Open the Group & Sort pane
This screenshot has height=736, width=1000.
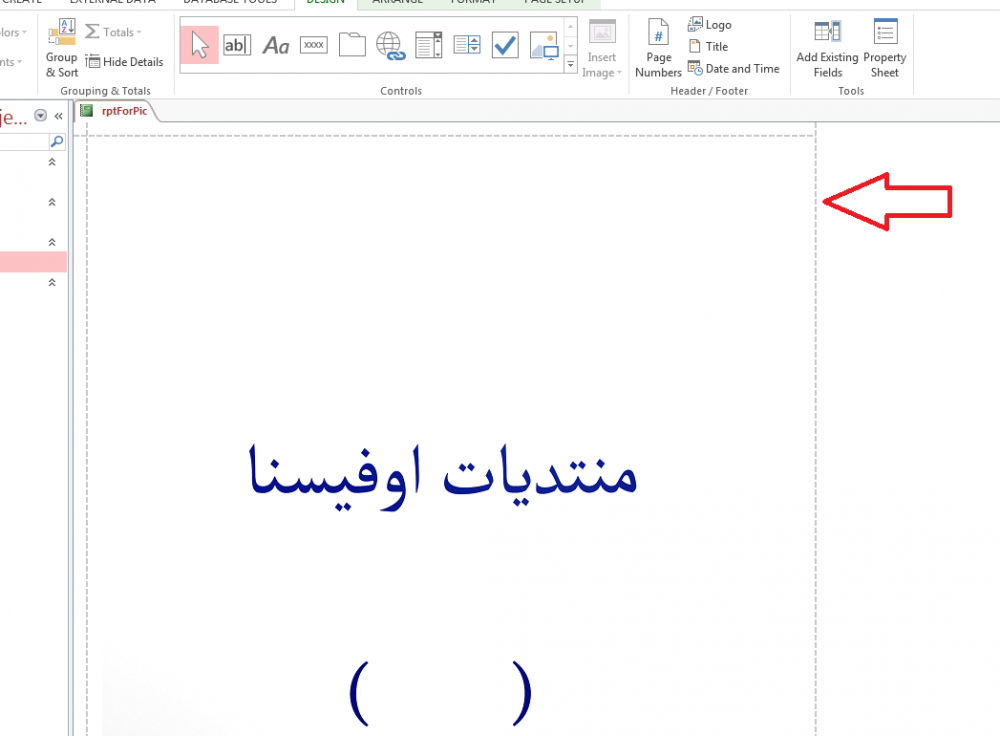61,48
